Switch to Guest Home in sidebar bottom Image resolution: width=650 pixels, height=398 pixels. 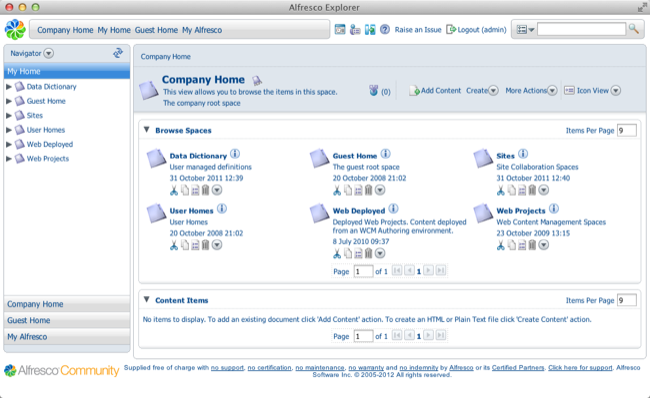[x=67, y=320]
